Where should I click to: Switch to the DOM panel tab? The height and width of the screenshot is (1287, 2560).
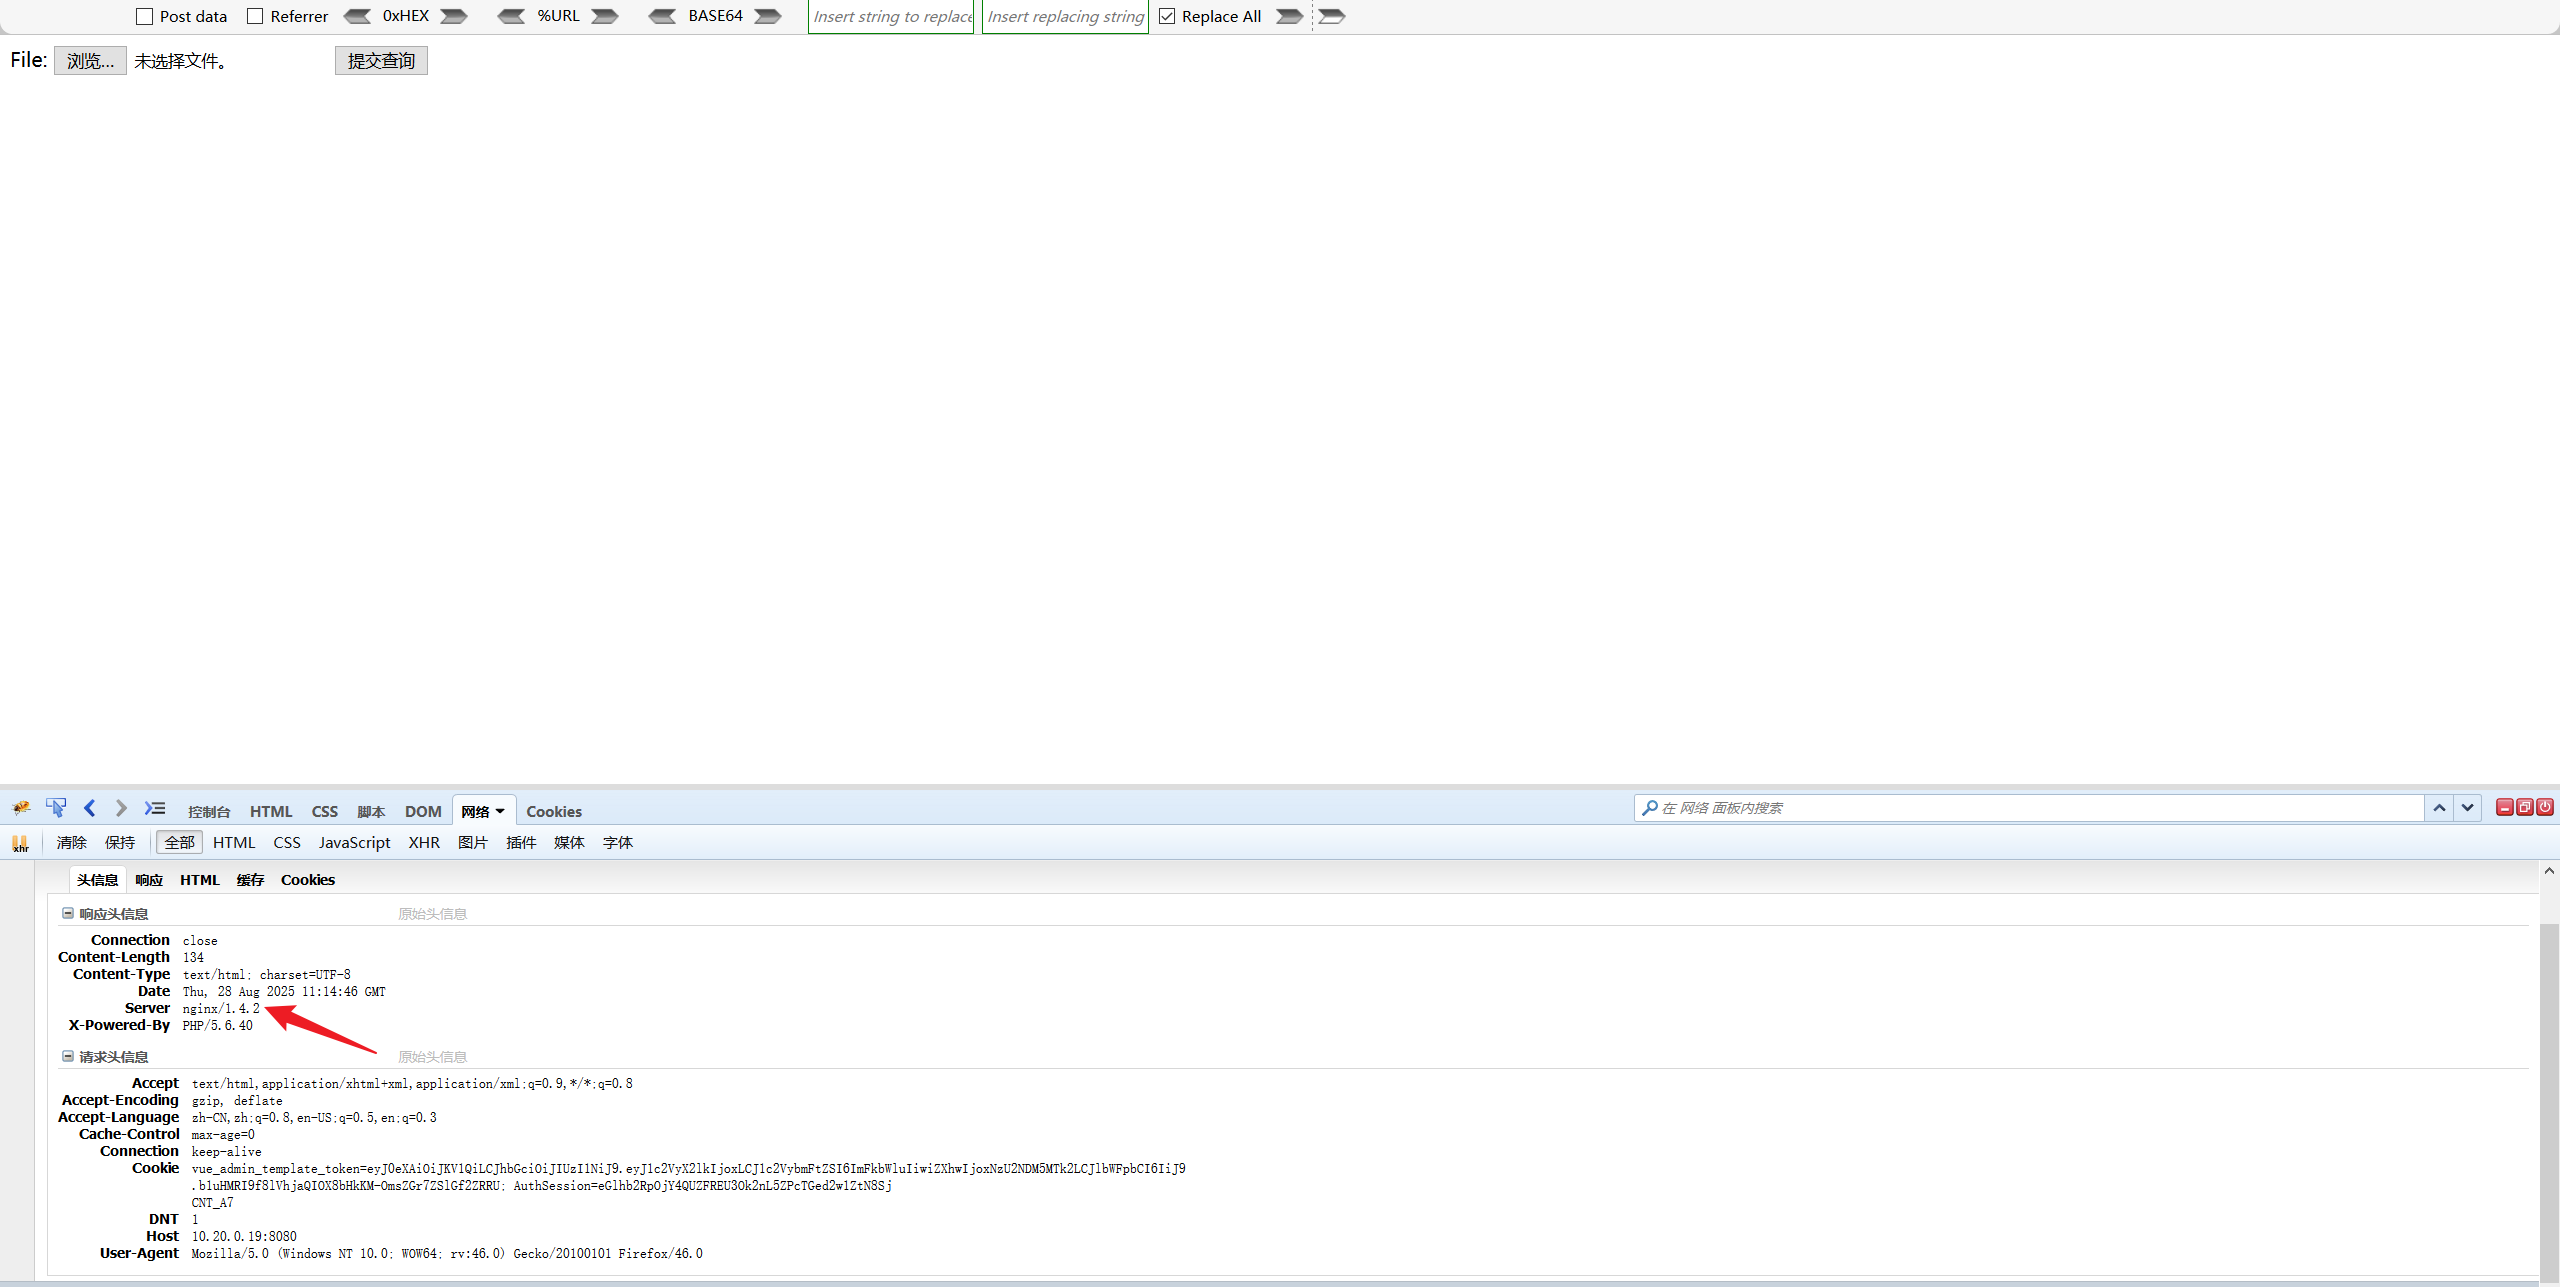423,811
